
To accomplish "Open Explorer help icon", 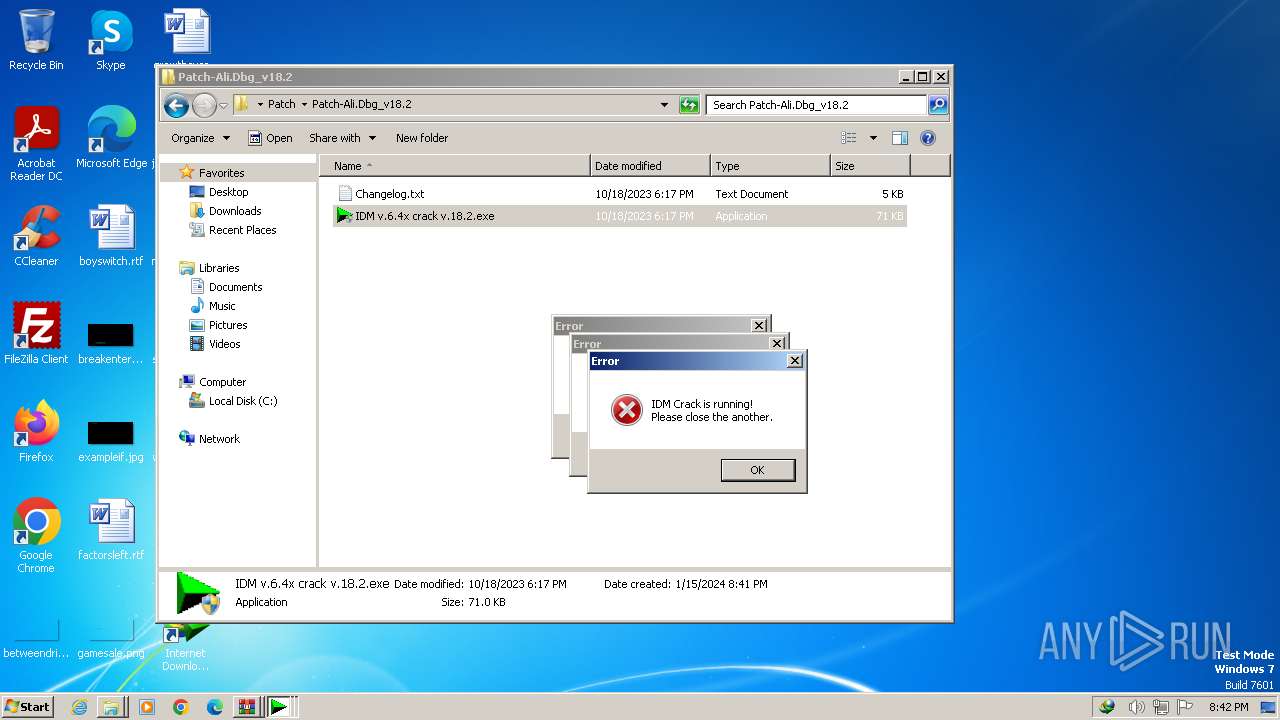I will pyautogui.click(x=927, y=138).
